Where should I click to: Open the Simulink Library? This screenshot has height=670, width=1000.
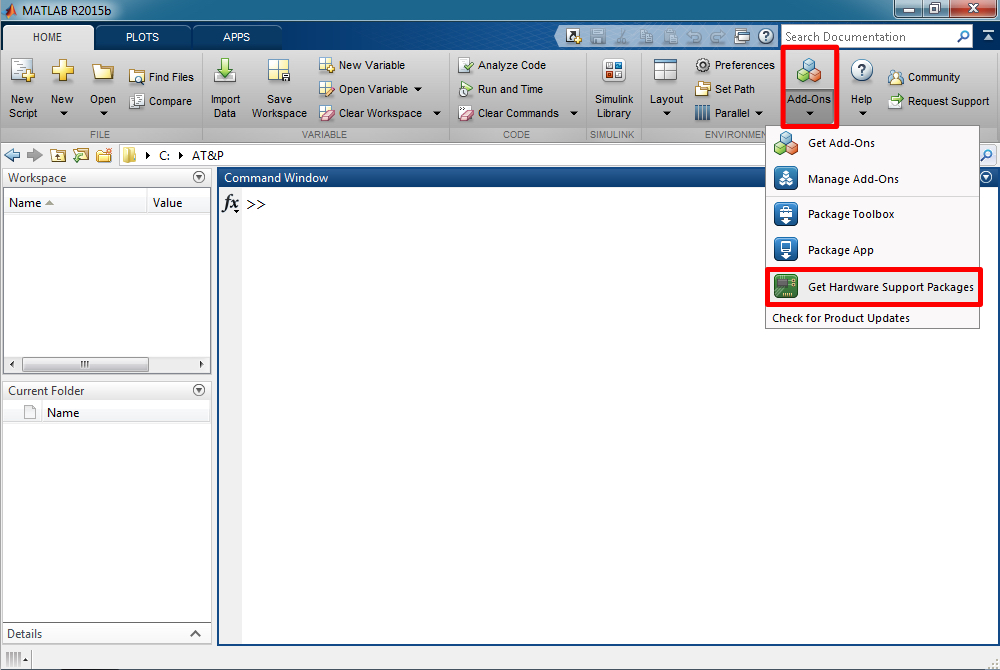(614, 88)
